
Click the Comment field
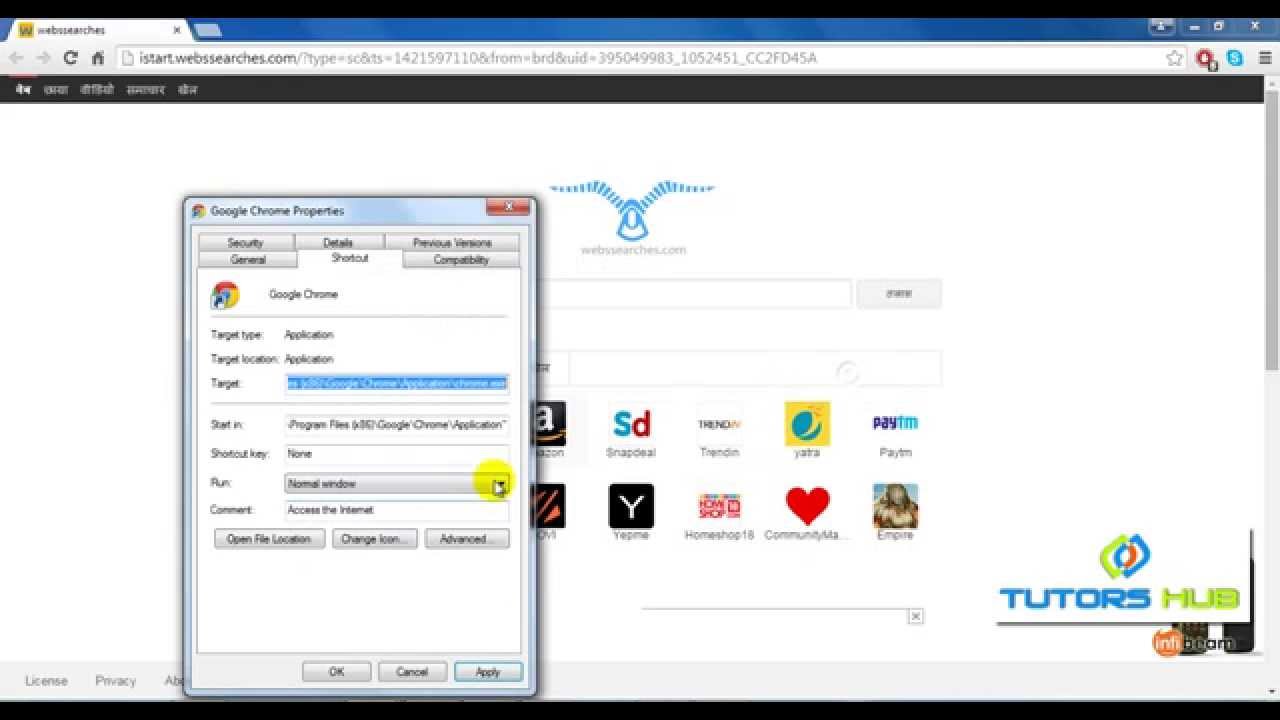[397, 510]
